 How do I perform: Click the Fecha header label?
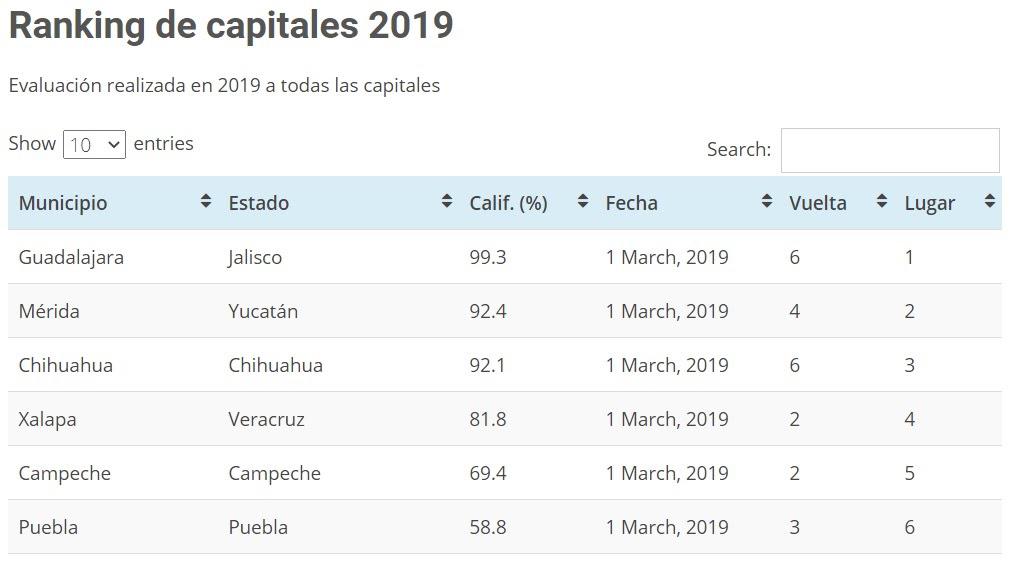(x=632, y=203)
